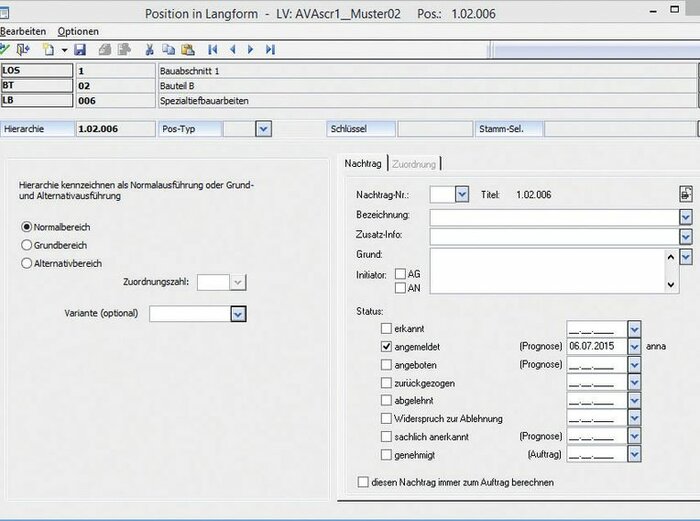
Task: Open date picker for genehmigt Auftrag
Action: [x=634, y=454]
